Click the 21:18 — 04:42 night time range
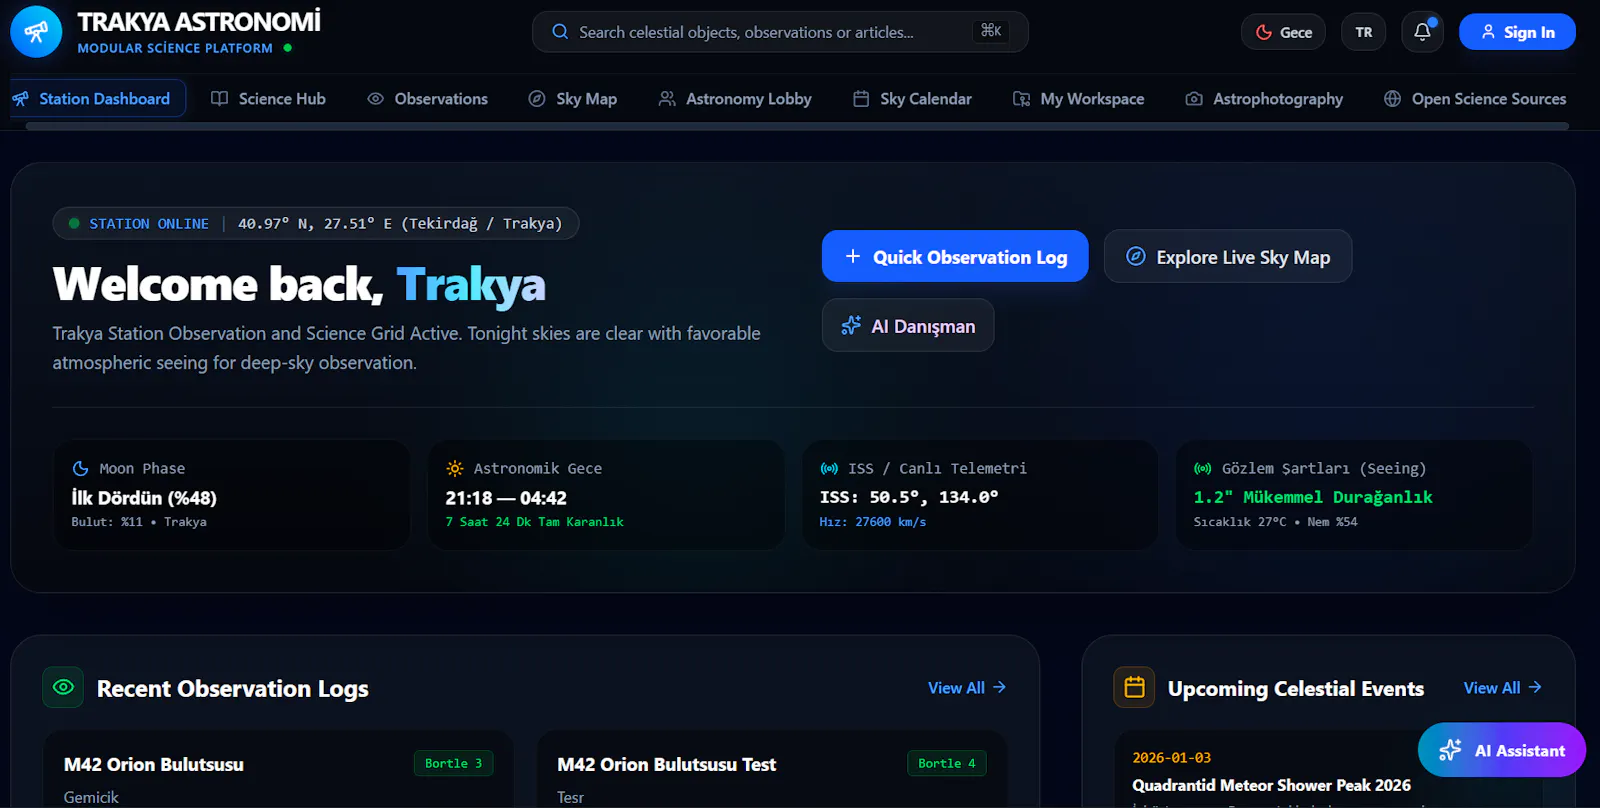 [506, 497]
